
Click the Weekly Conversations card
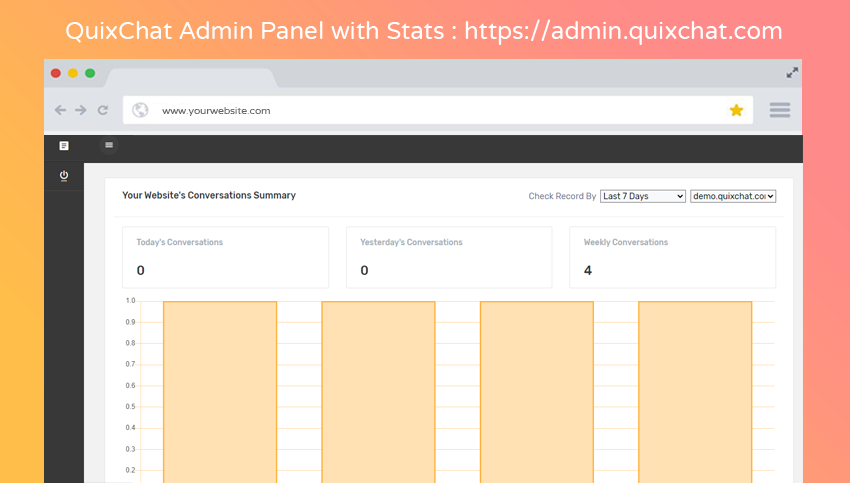tap(672, 257)
